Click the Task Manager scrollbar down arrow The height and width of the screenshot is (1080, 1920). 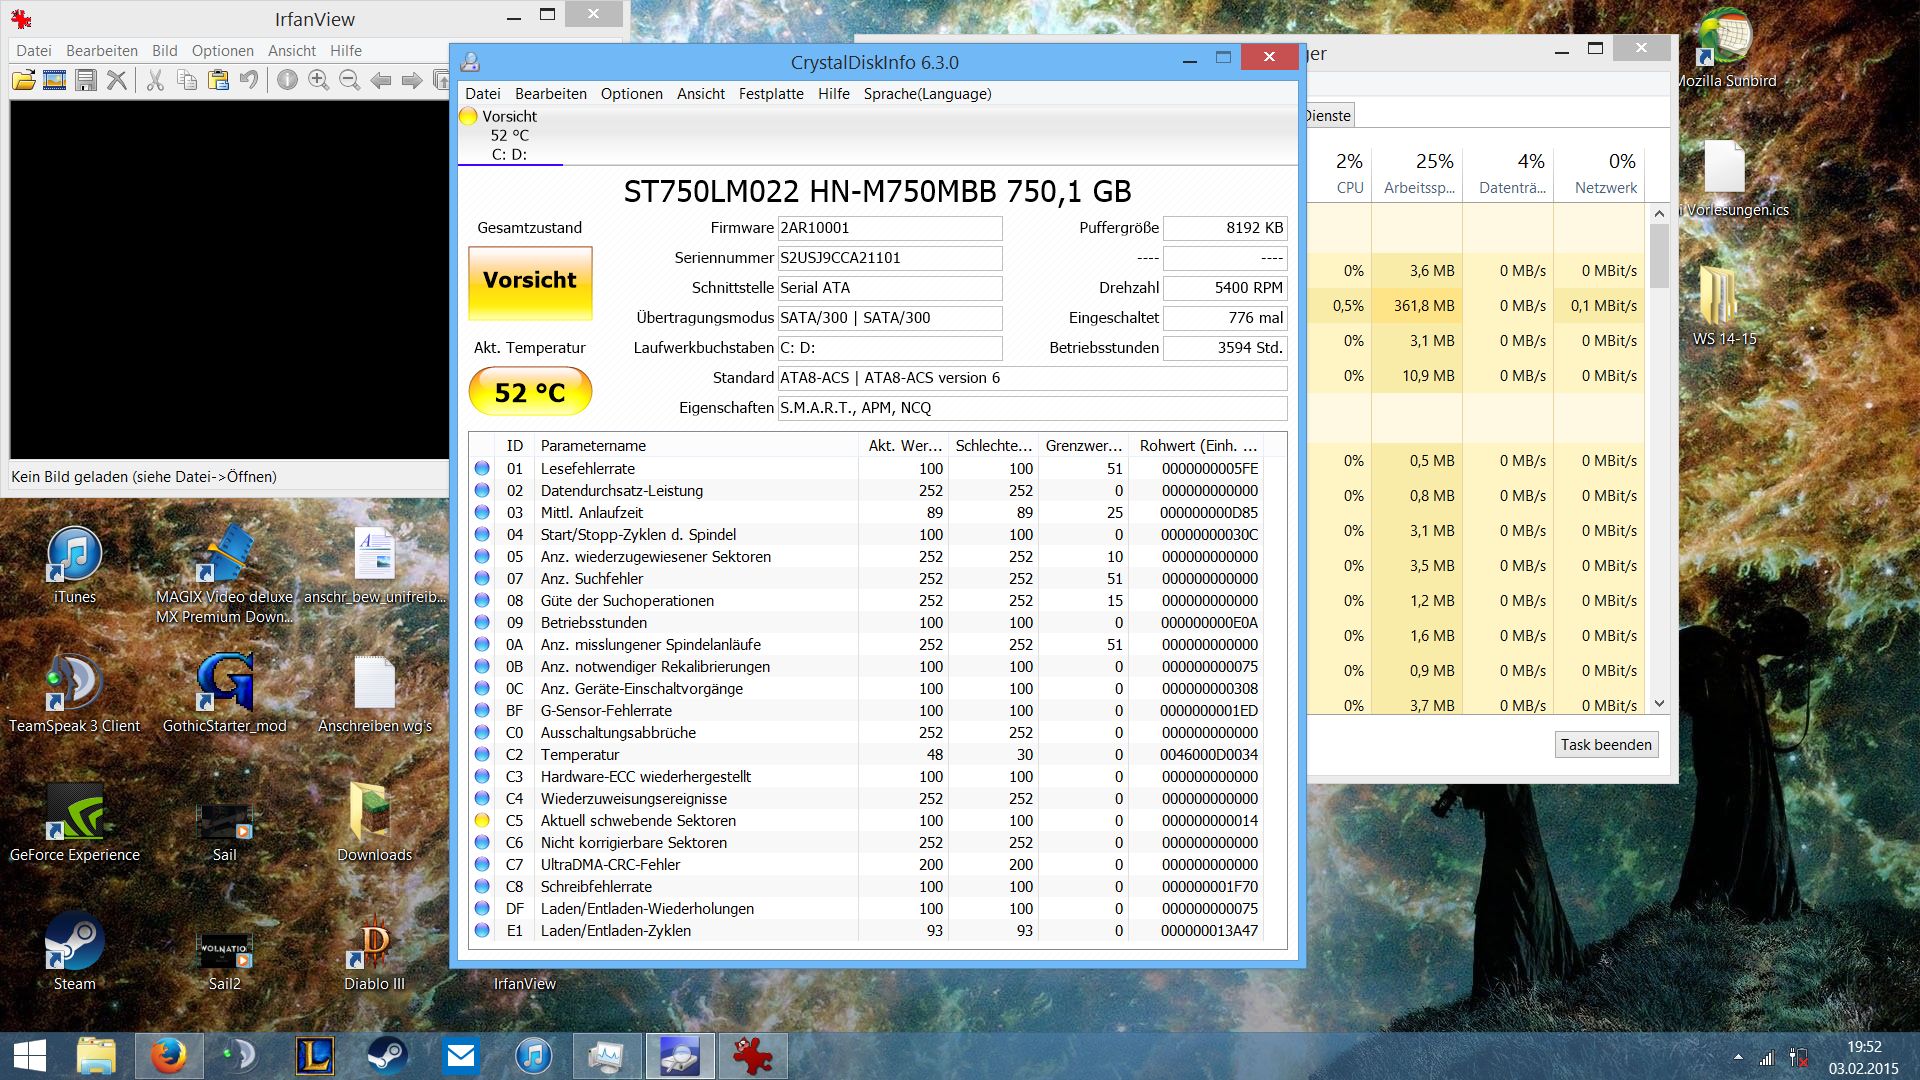pos(1659,704)
